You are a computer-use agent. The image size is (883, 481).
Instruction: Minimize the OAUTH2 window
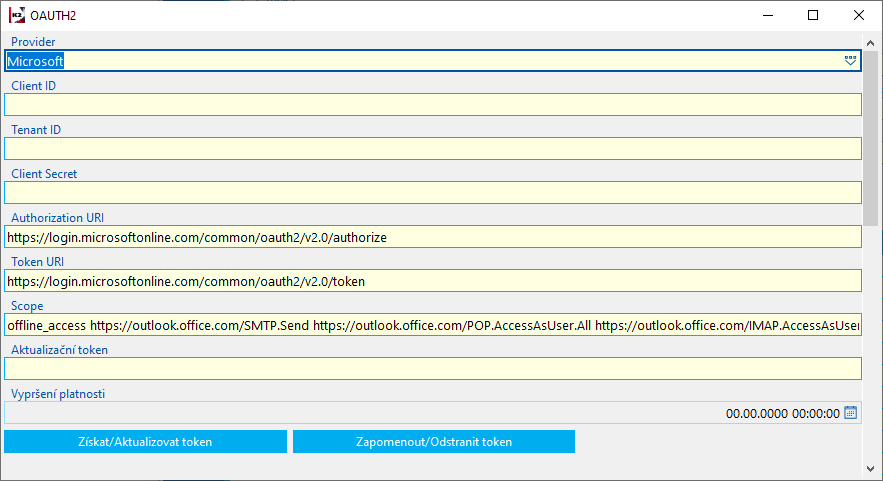coord(768,15)
